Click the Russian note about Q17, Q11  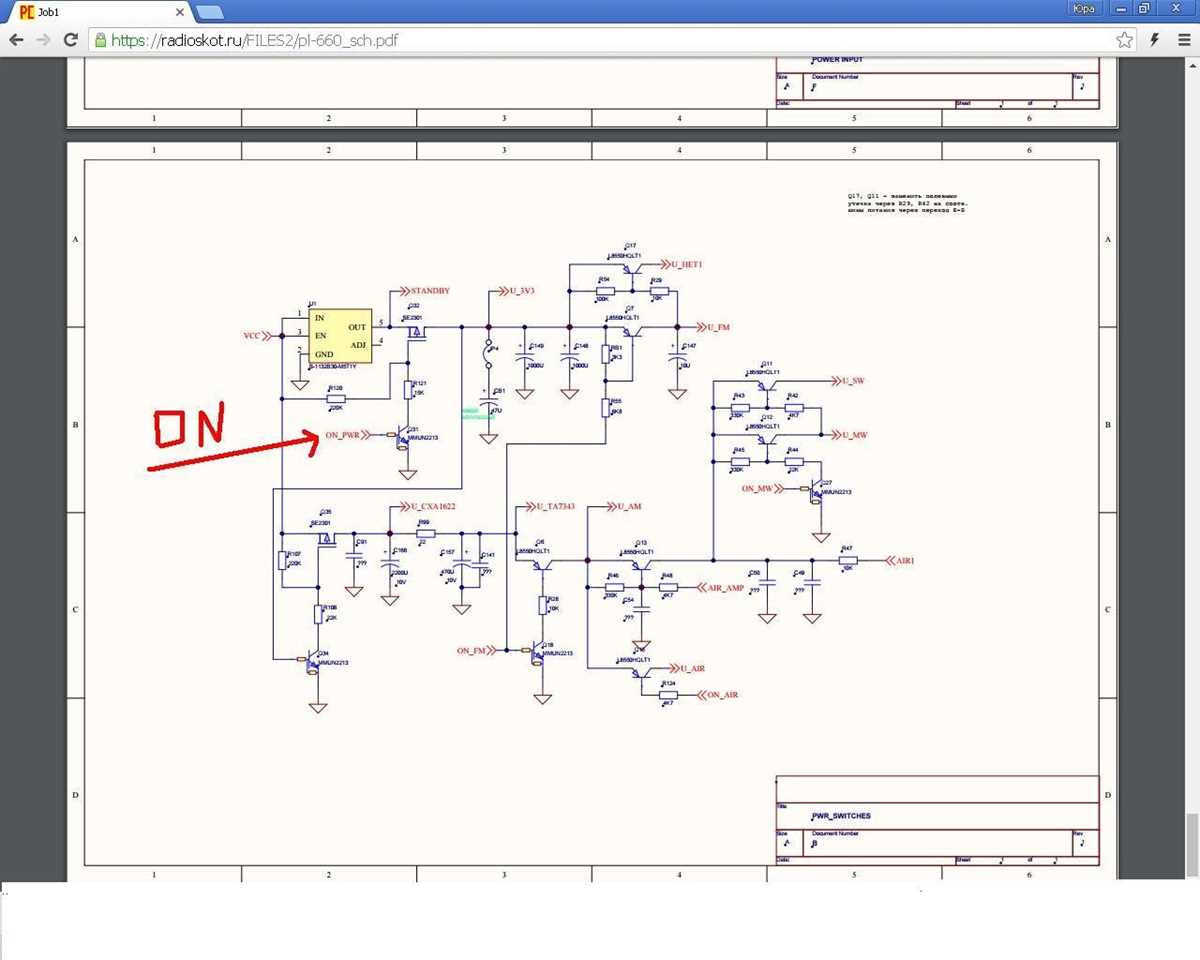(x=908, y=204)
